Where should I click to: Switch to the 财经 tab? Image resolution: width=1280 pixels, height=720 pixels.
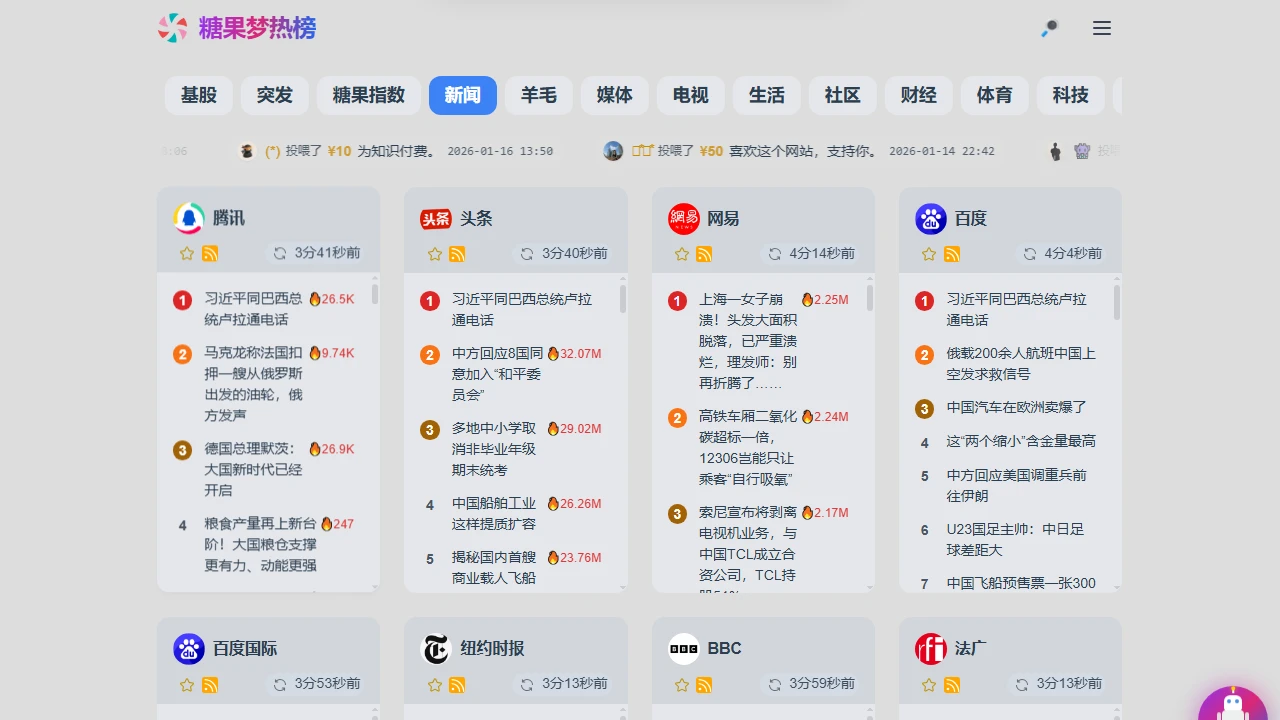[918, 95]
